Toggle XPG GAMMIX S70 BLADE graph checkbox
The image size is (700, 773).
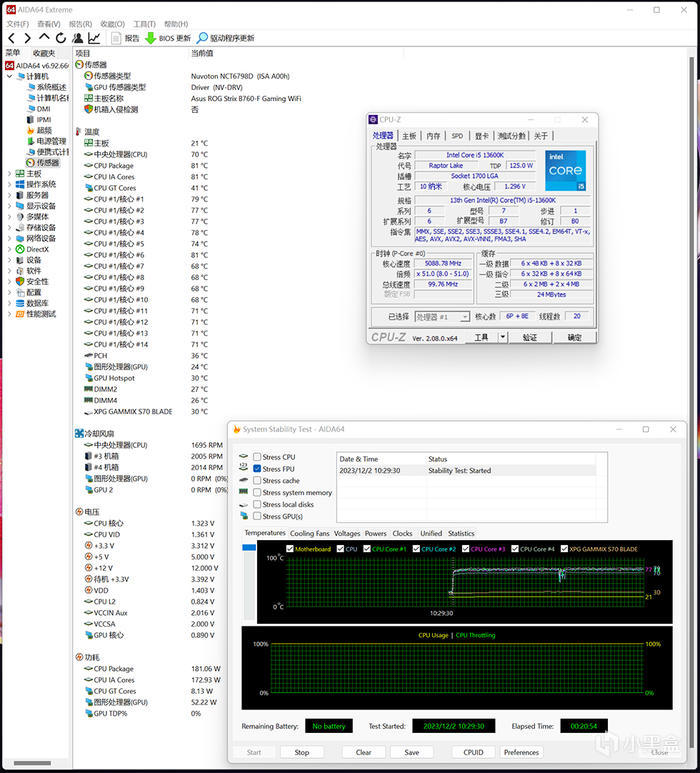click(564, 549)
